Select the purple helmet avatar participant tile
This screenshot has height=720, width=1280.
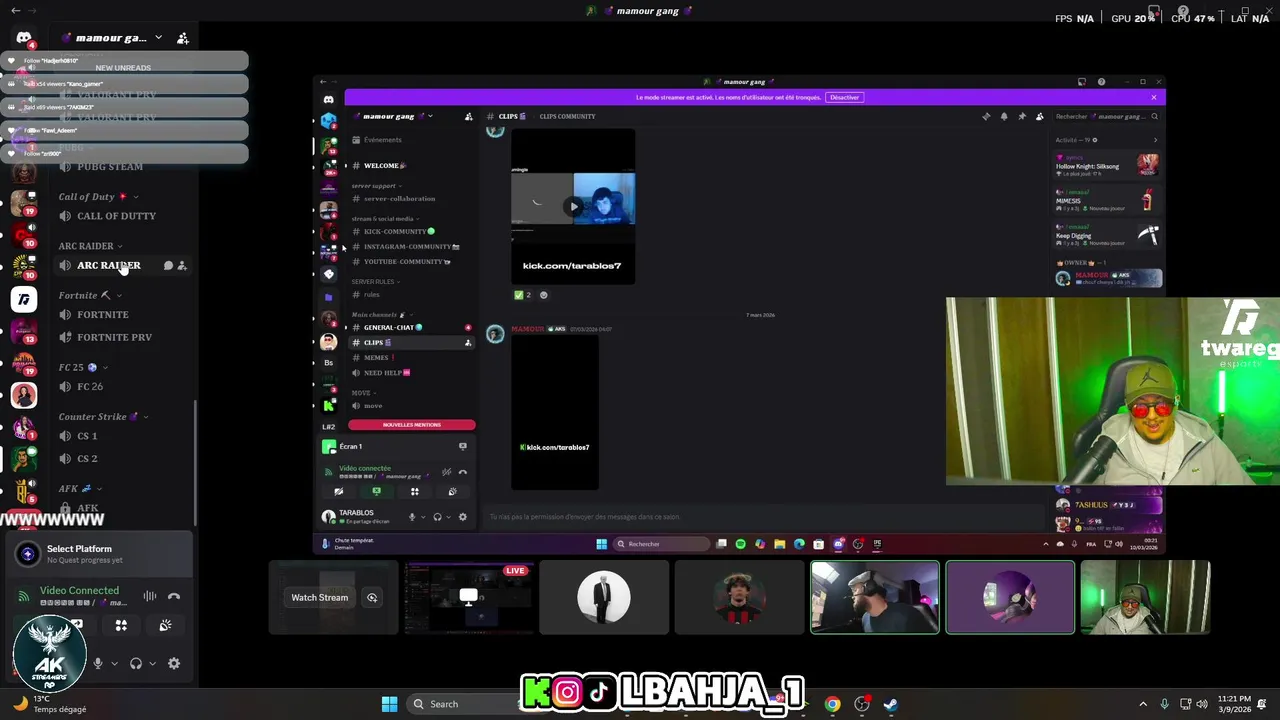1010,598
